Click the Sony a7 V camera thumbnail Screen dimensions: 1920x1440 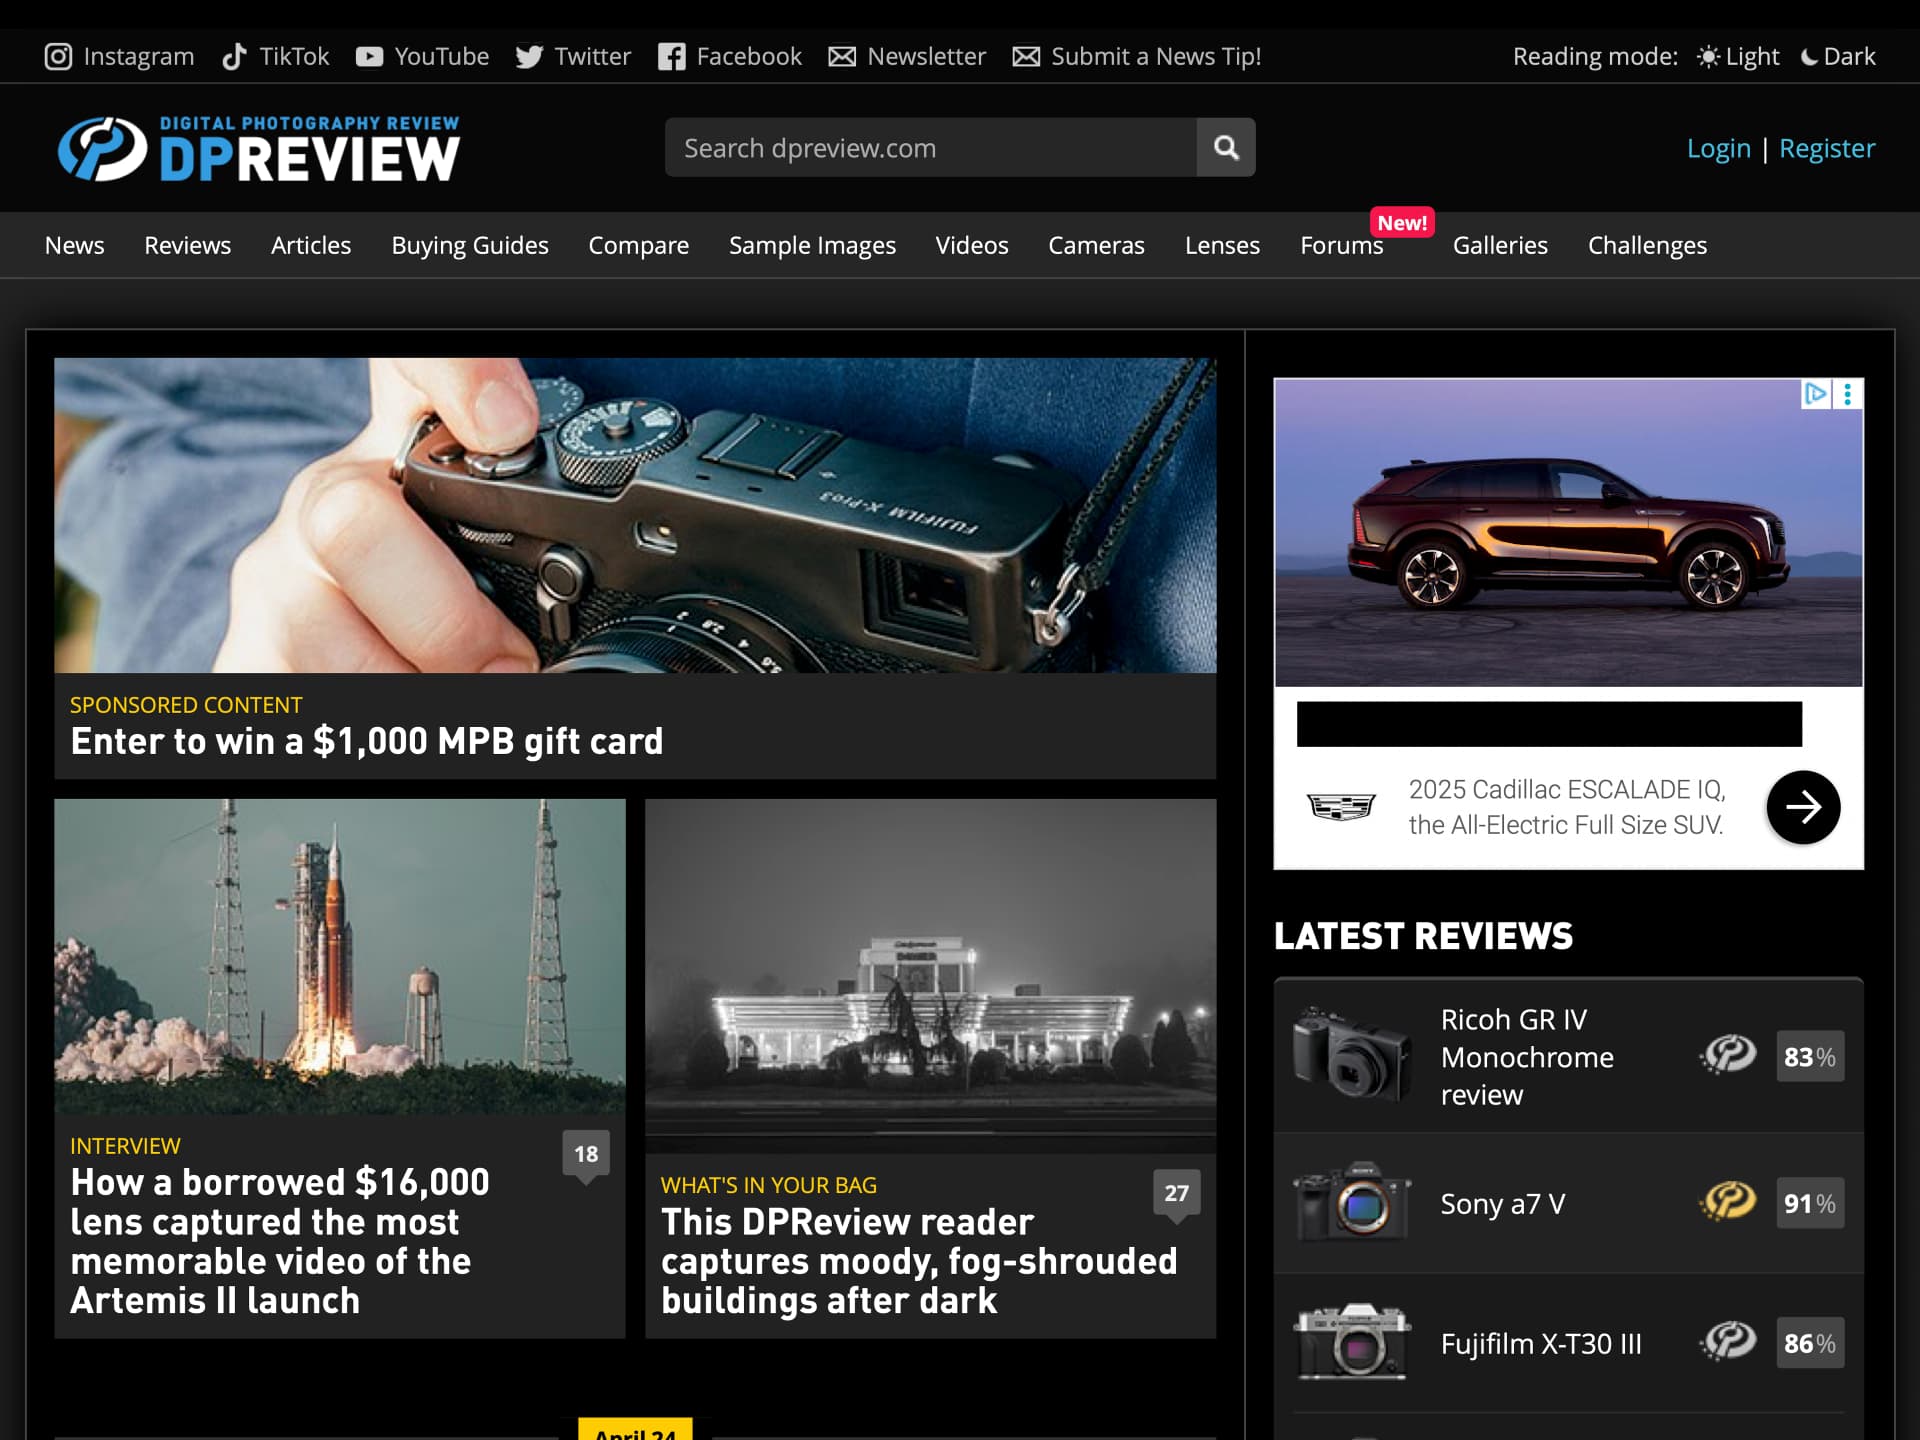1351,1202
